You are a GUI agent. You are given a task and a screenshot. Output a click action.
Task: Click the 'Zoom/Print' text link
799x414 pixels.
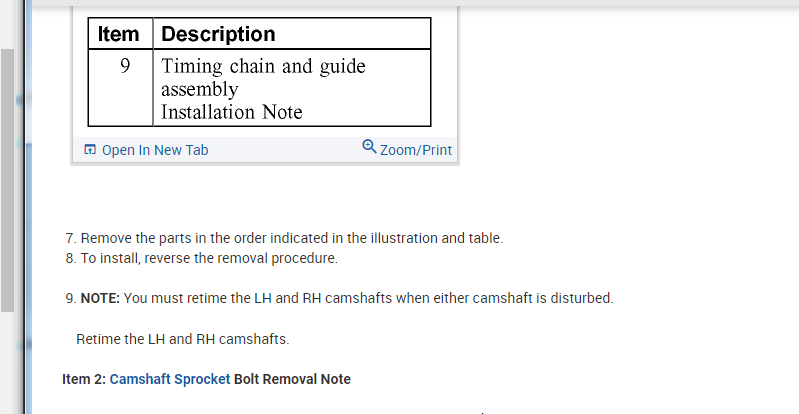tap(416, 150)
